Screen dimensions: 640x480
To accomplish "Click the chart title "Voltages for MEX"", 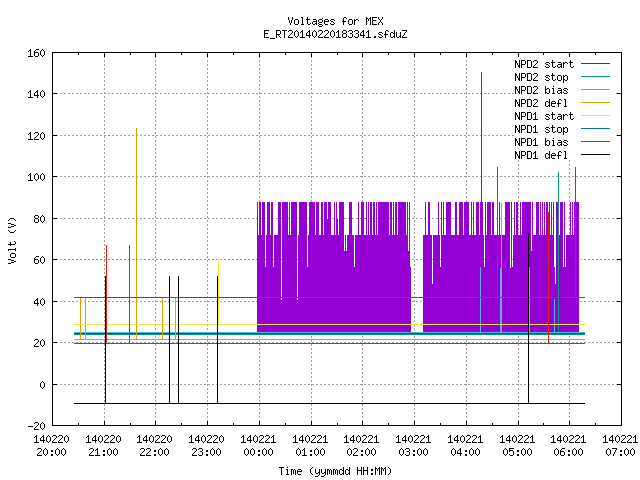I will (x=335, y=21).
